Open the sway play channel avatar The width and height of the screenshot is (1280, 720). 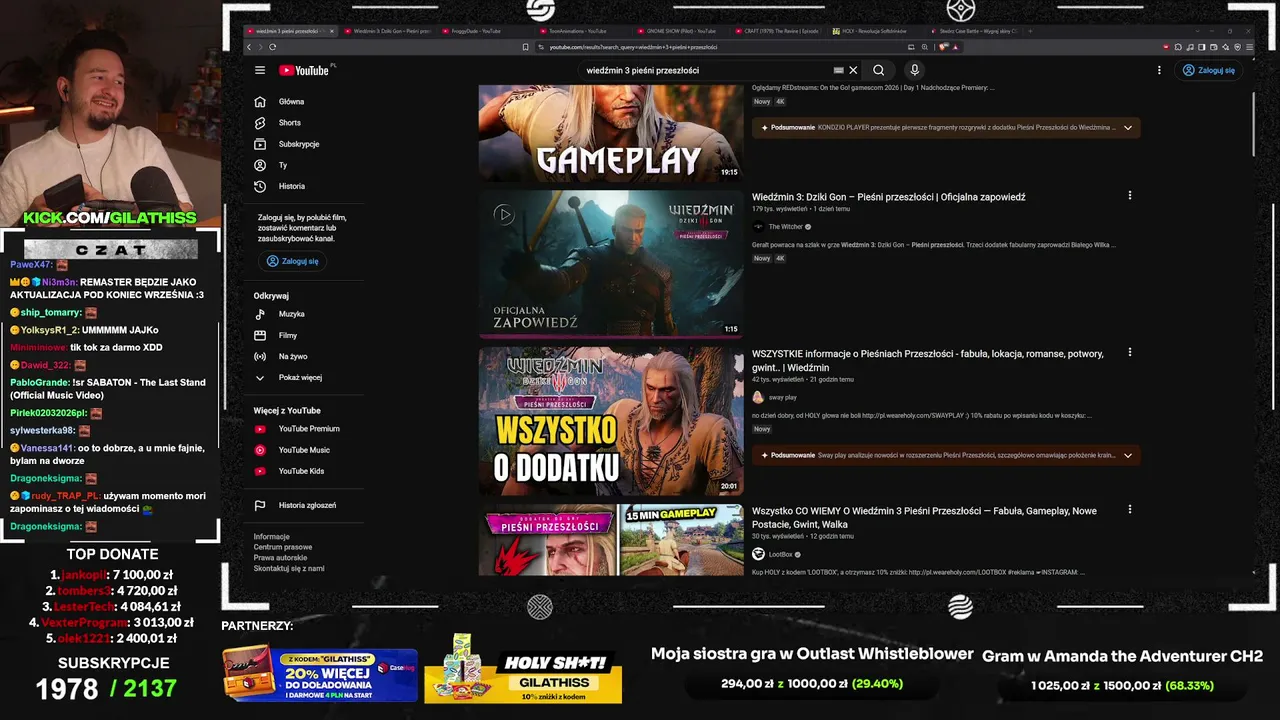758,397
